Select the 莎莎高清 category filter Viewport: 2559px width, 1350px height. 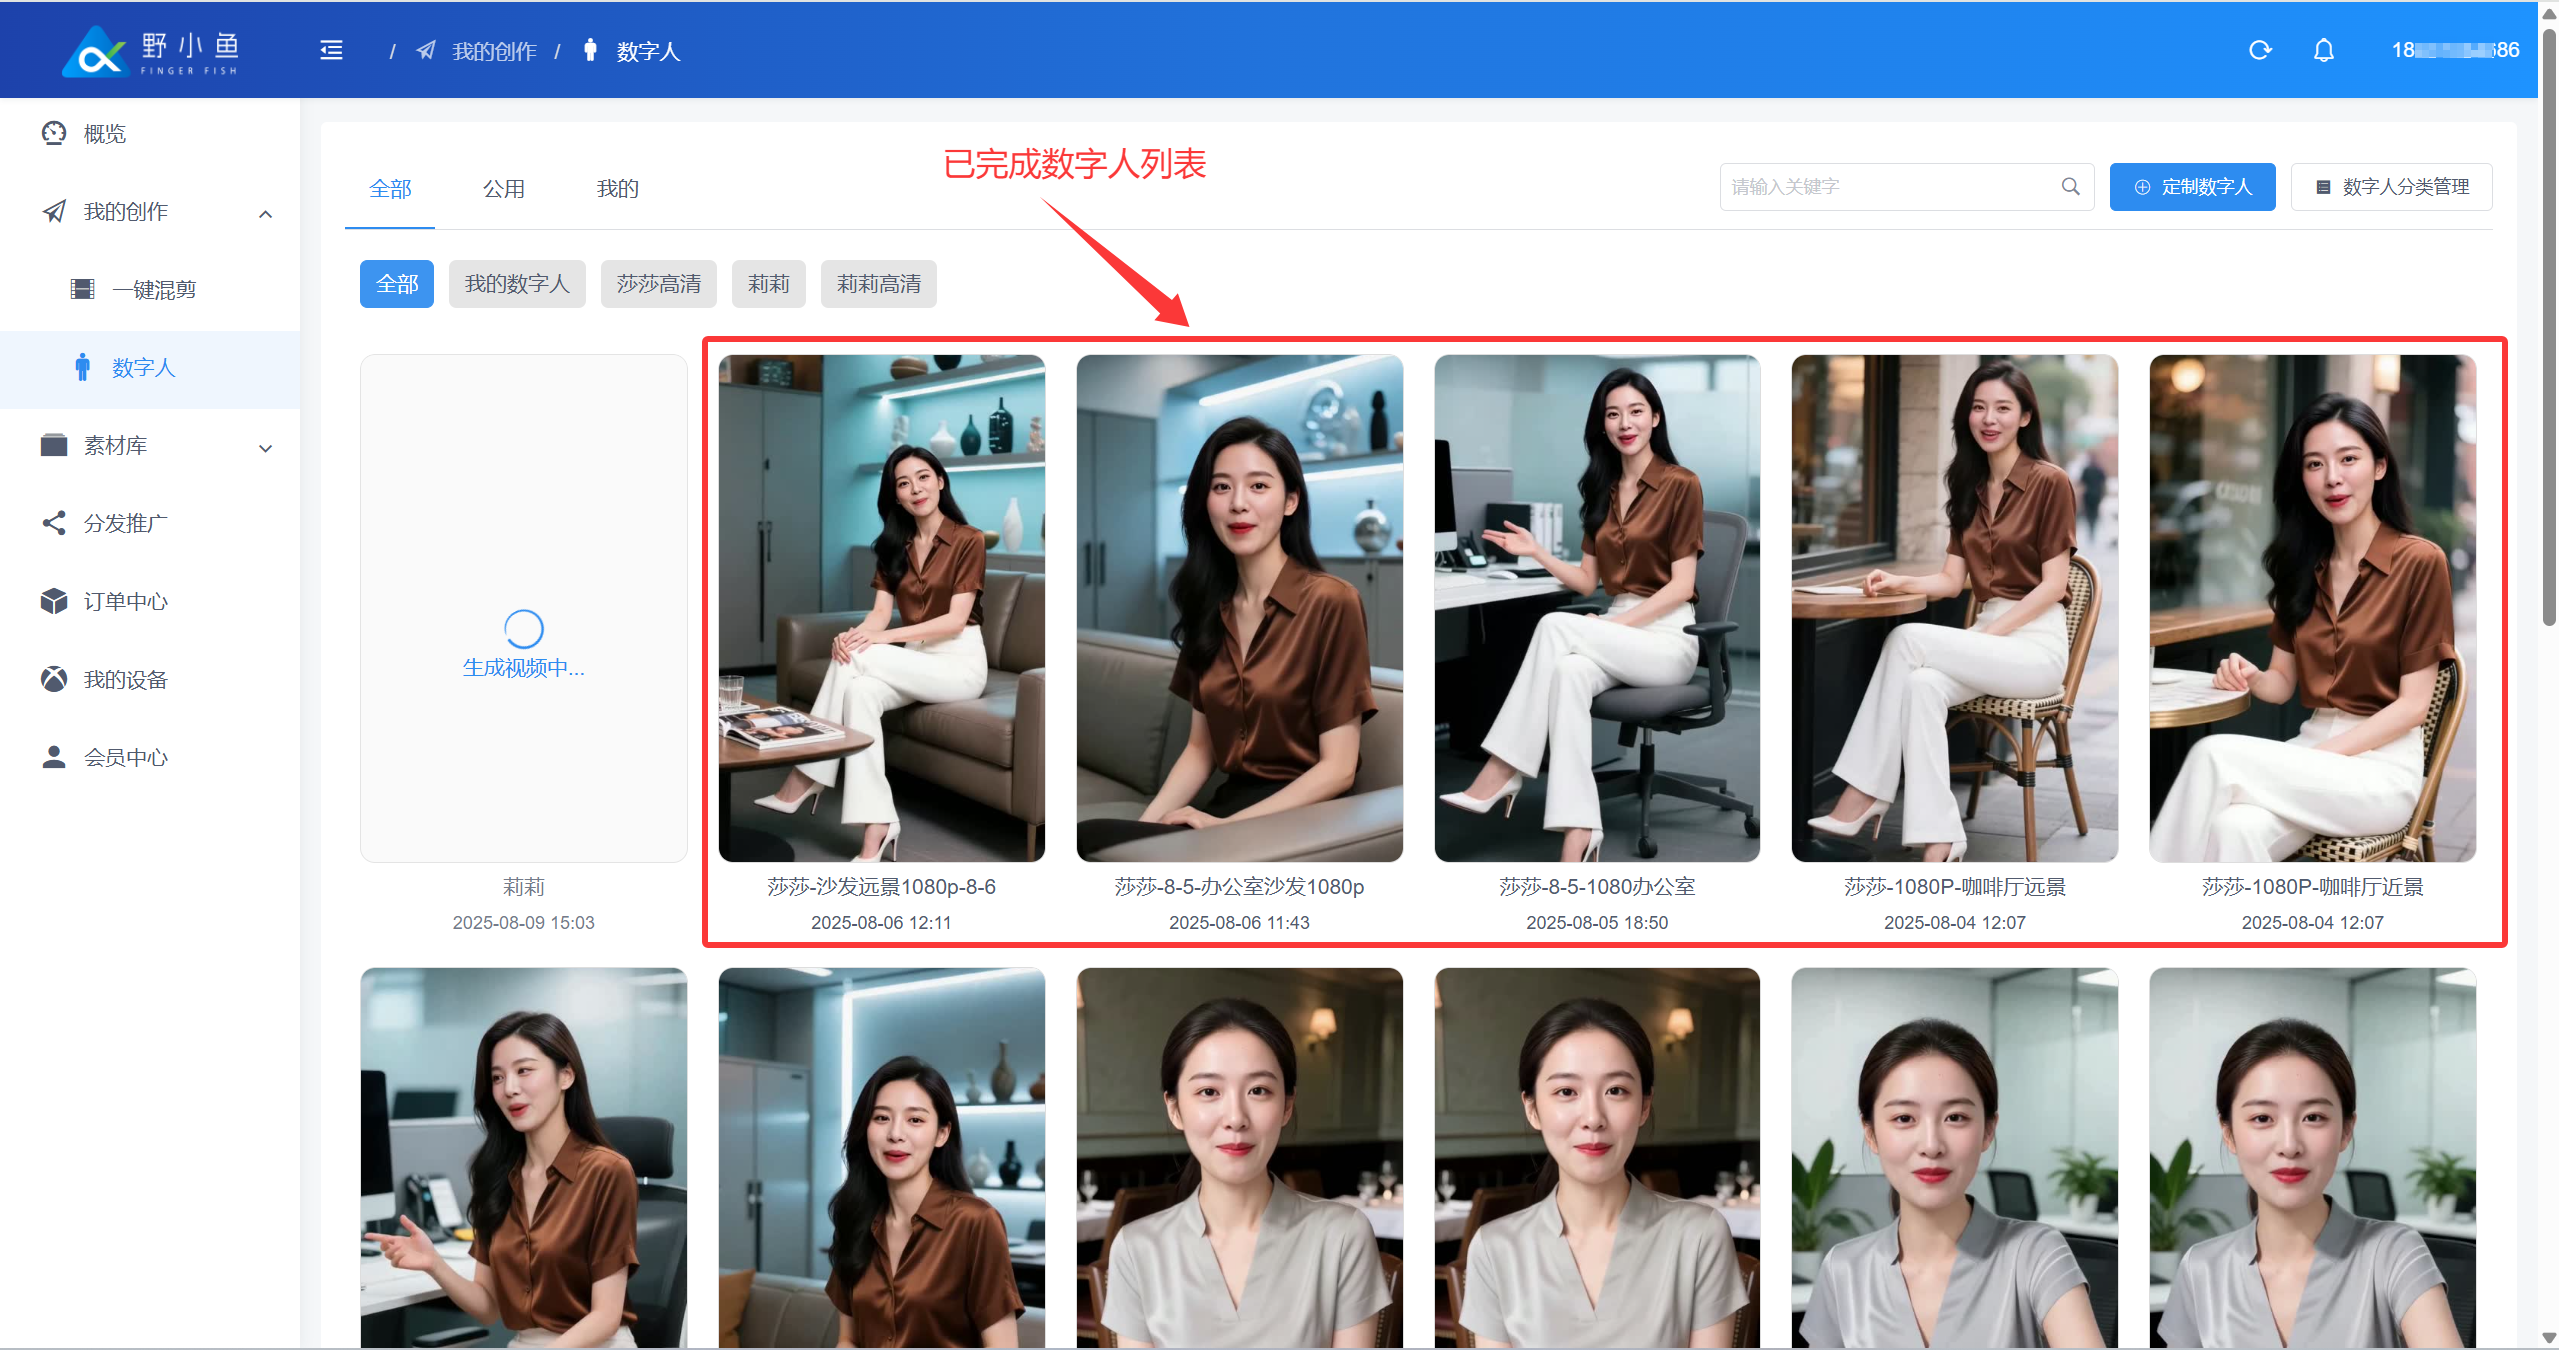658,284
